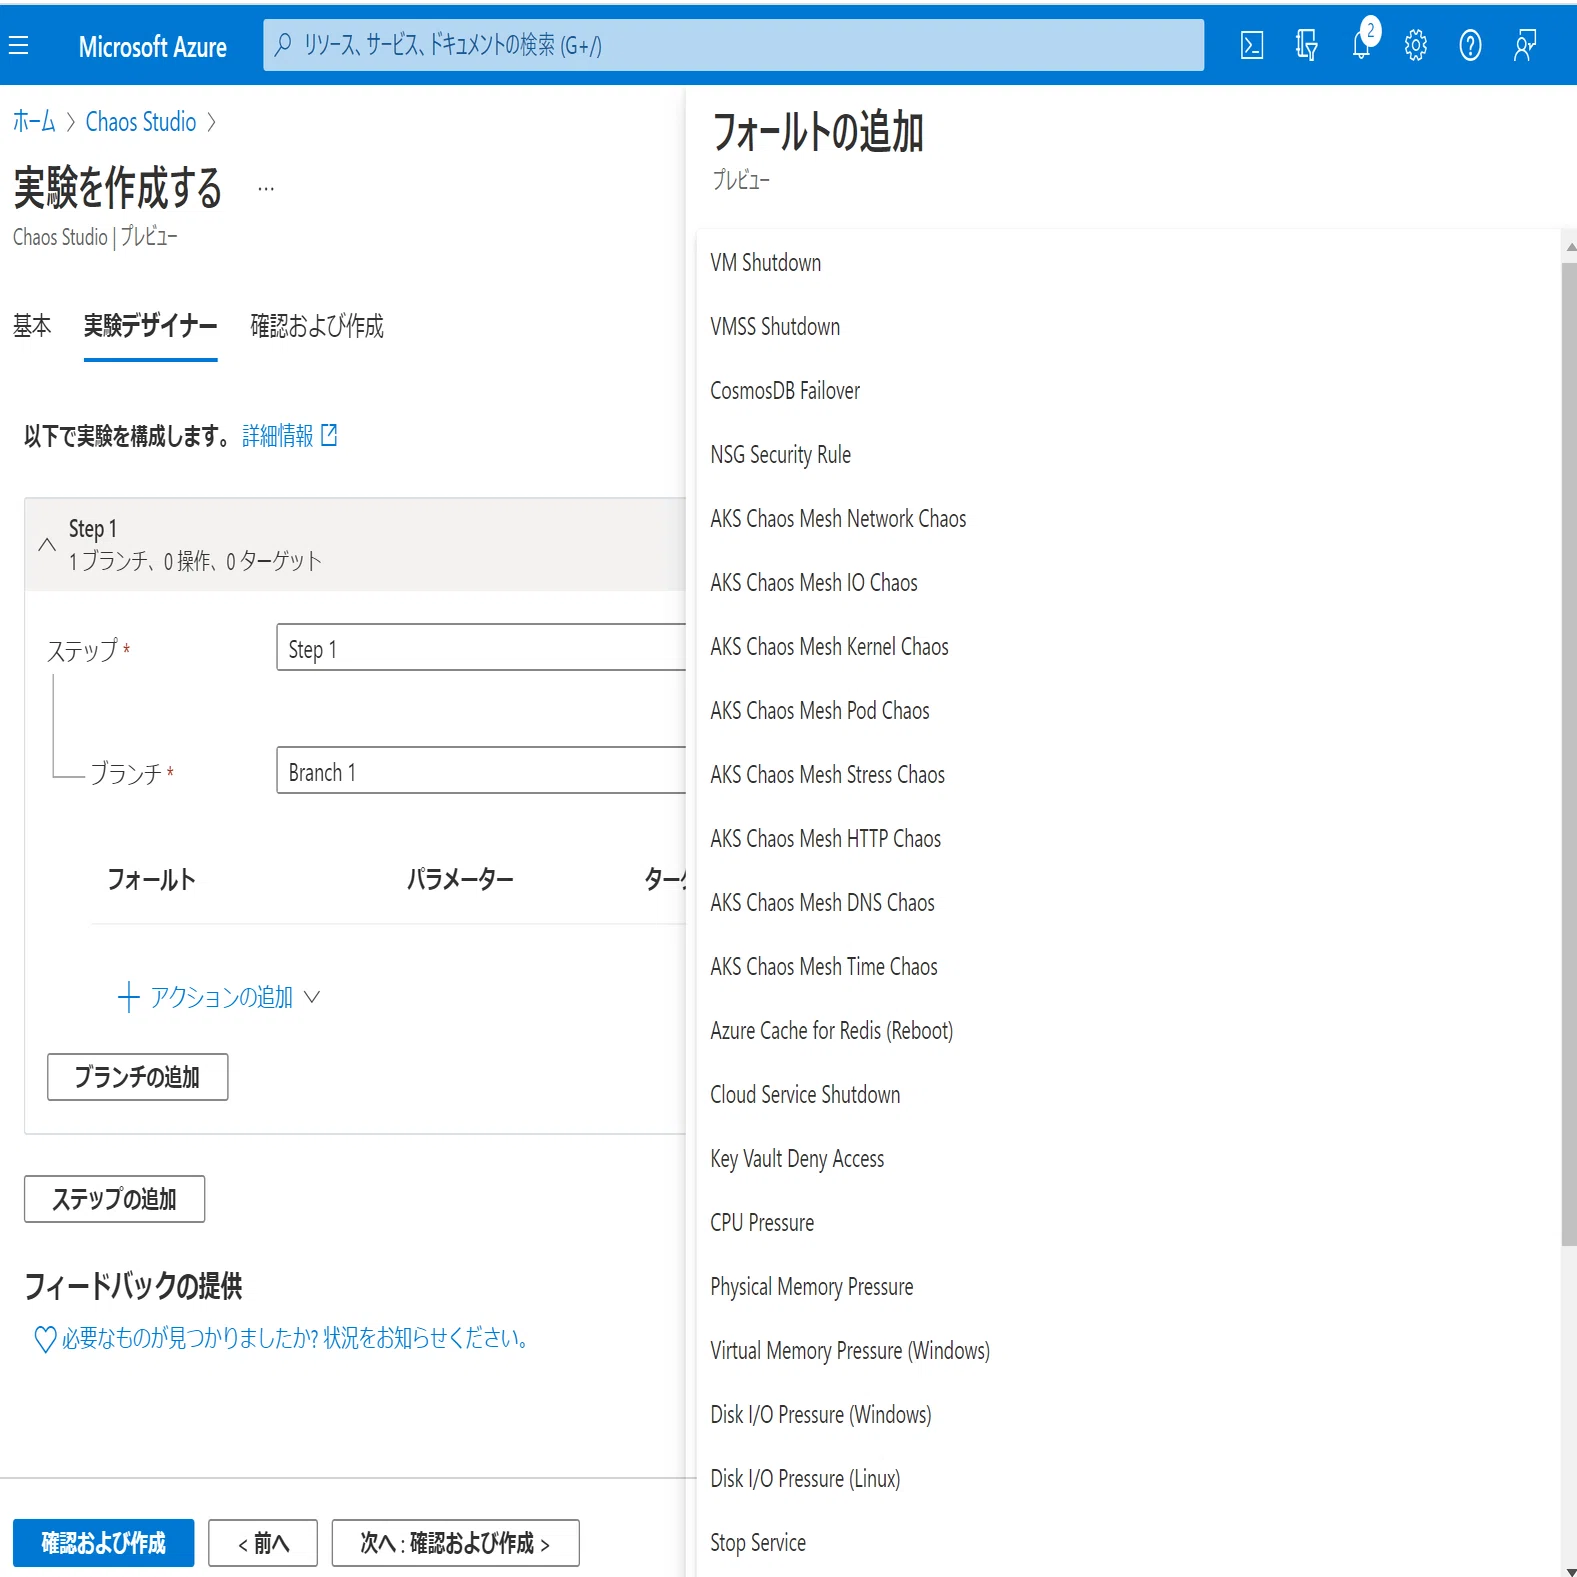Select the 実験デザイナー tab

coord(151,326)
